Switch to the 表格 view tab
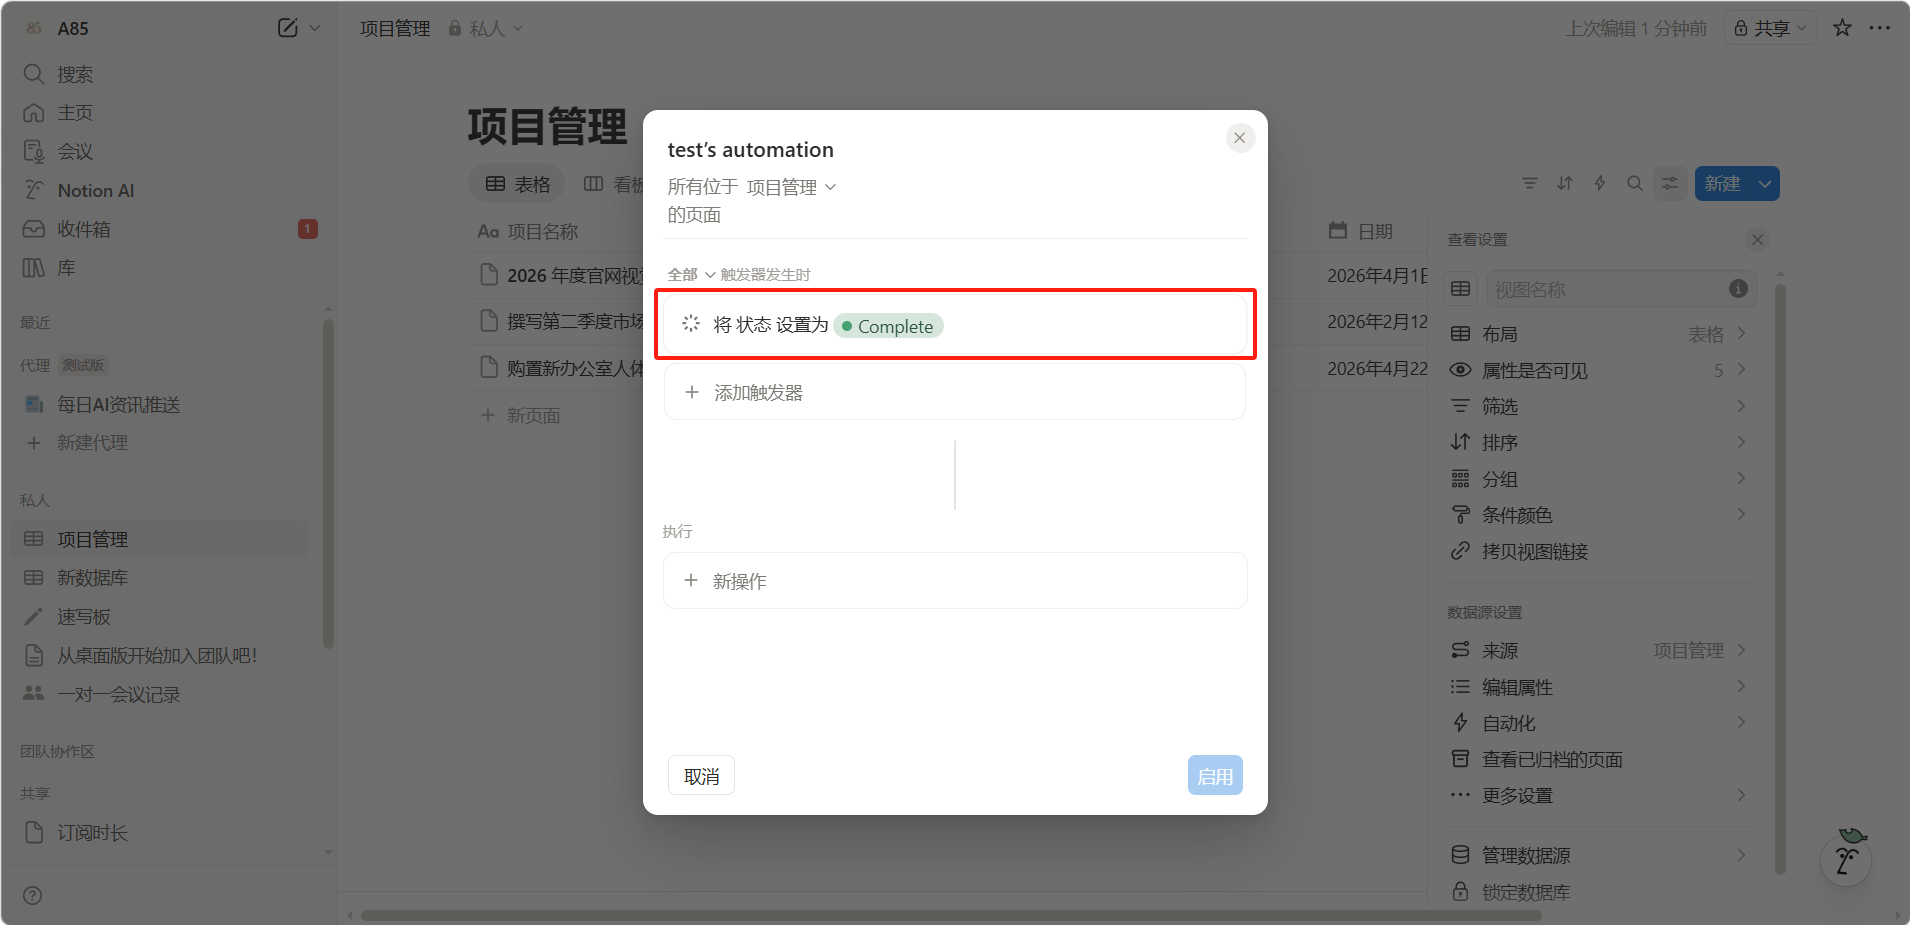The width and height of the screenshot is (1910, 925). point(518,184)
